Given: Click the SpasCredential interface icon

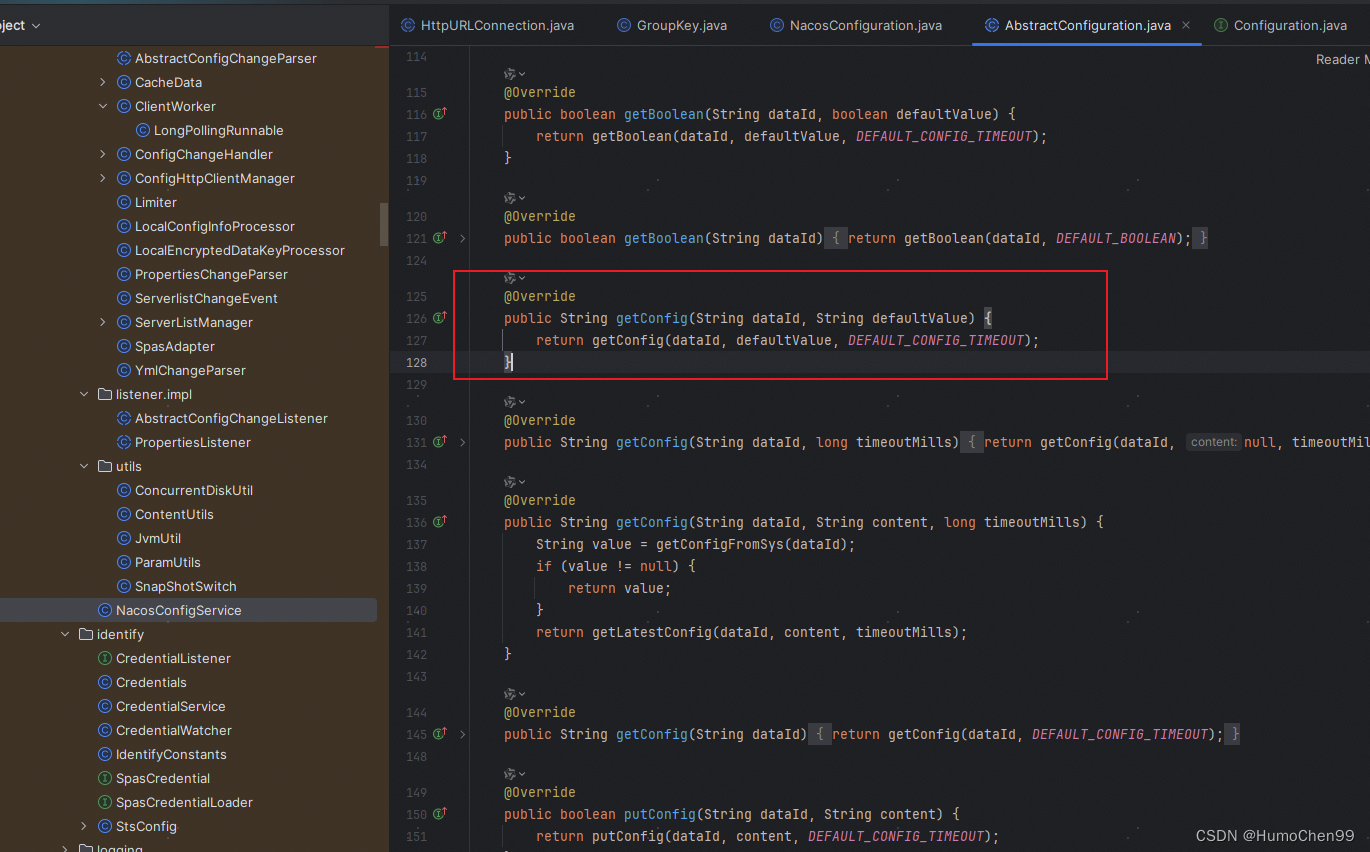Looking at the screenshot, I should click(105, 779).
